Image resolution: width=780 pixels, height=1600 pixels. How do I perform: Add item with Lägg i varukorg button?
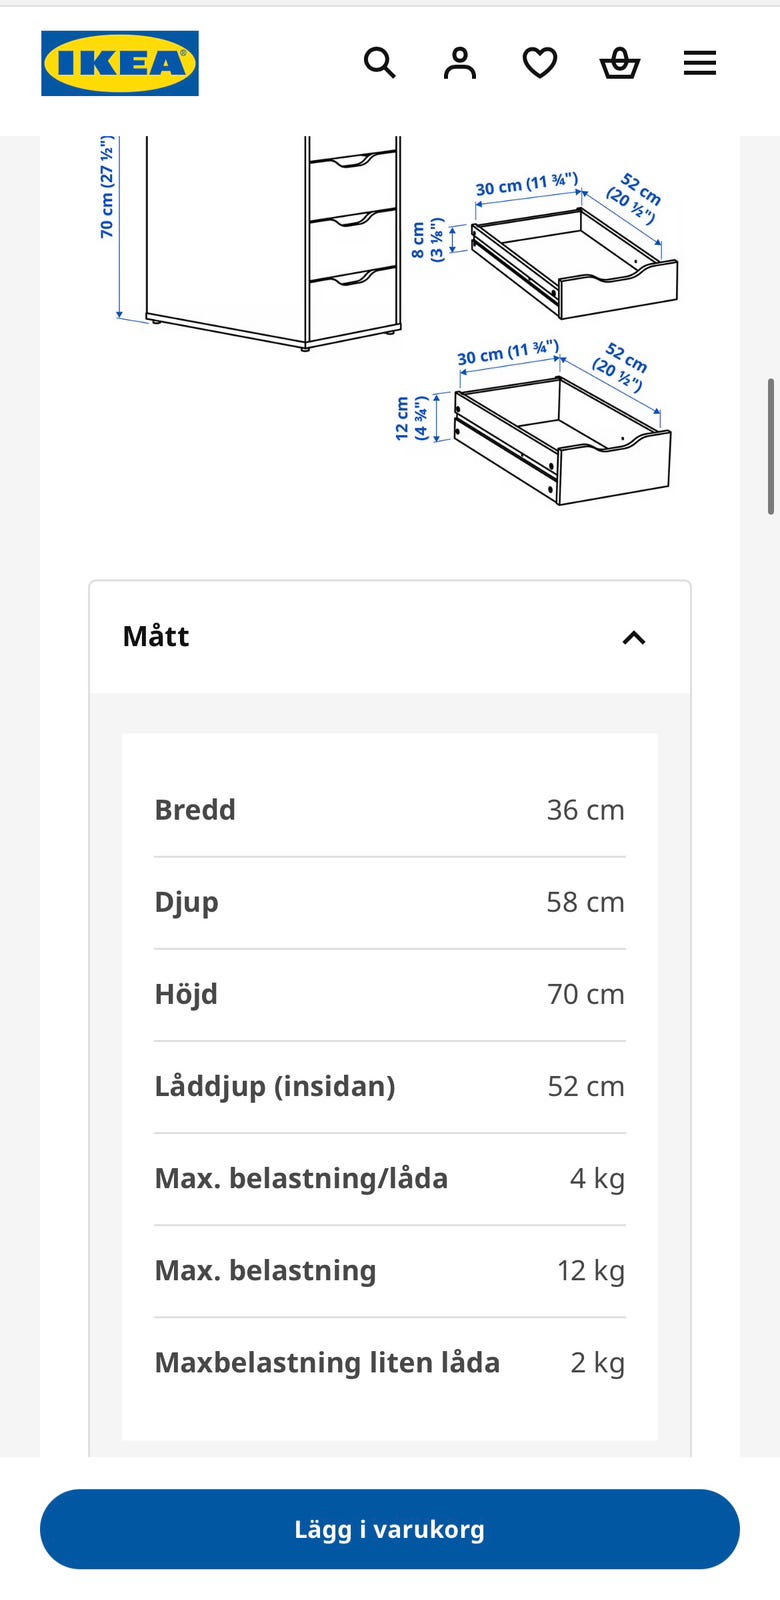pos(390,1529)
